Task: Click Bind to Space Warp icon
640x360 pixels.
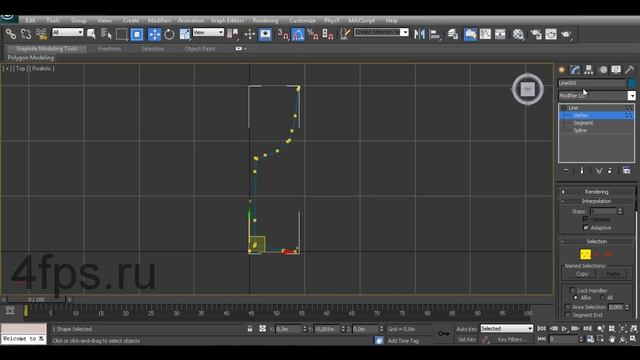Action: tap(41, 34)
